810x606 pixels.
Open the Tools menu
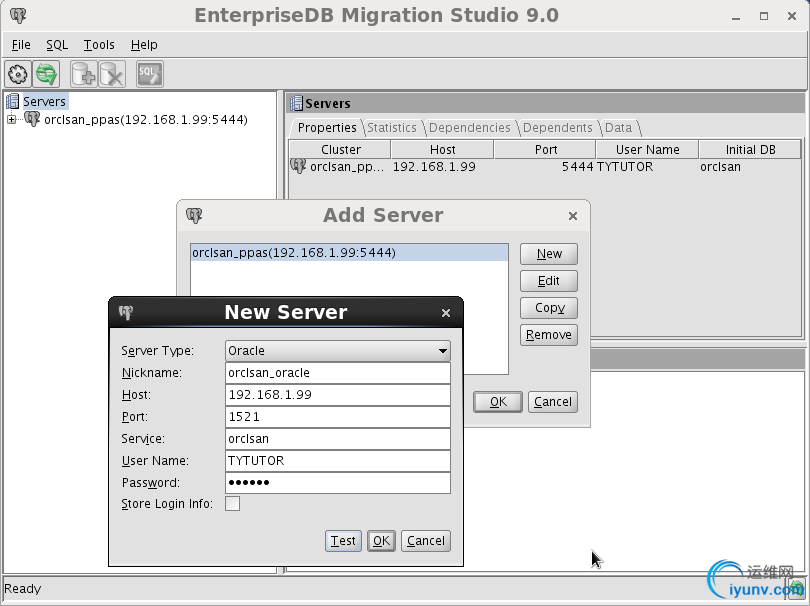(x=99, y=45)
